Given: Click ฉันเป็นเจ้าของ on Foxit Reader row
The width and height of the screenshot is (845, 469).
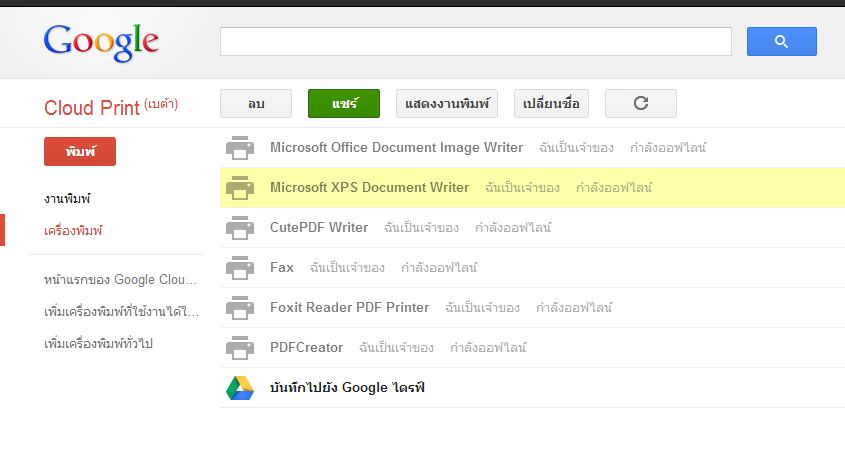Looking at the screenshot, I should [482, 307].
